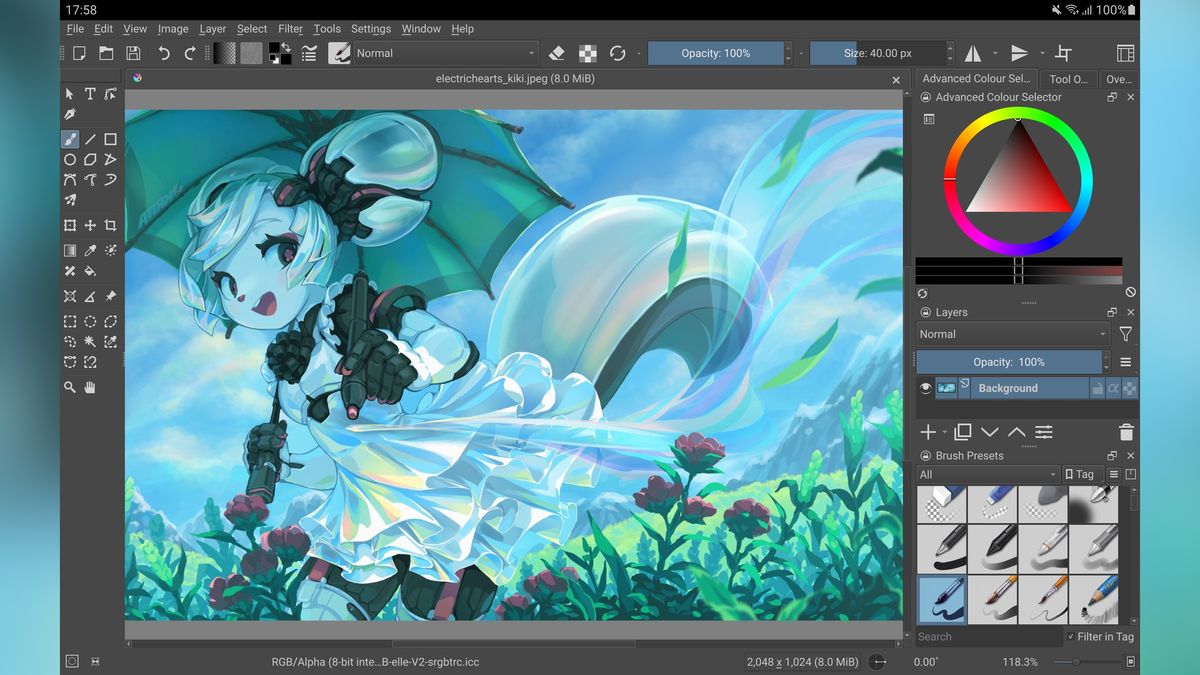Select the Freehand Brush tool
Screen dimensions: 1200x675
70,139
